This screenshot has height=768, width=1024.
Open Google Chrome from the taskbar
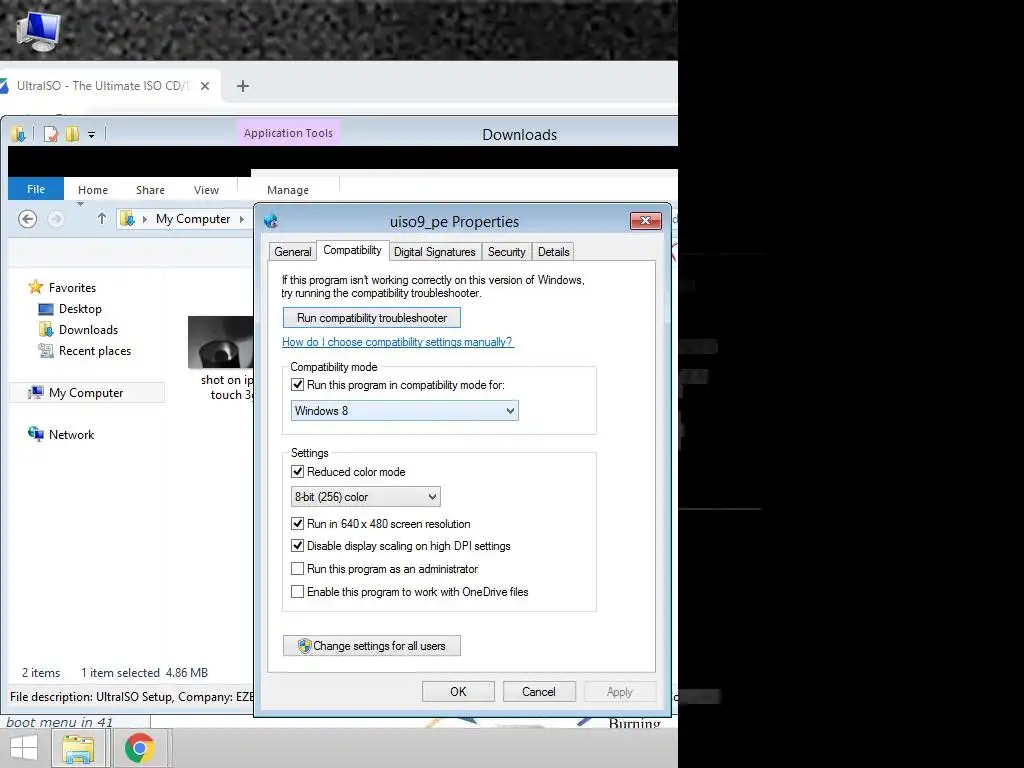tap(140, 748)
